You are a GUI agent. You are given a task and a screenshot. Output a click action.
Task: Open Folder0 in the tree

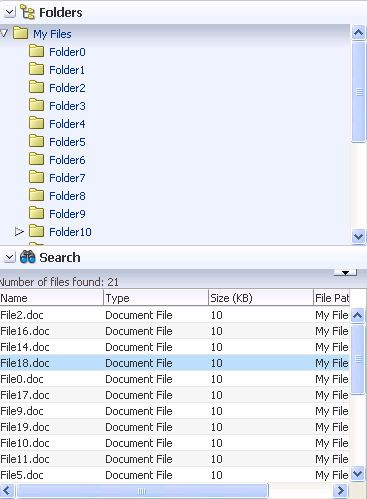[x=67, y=52]
